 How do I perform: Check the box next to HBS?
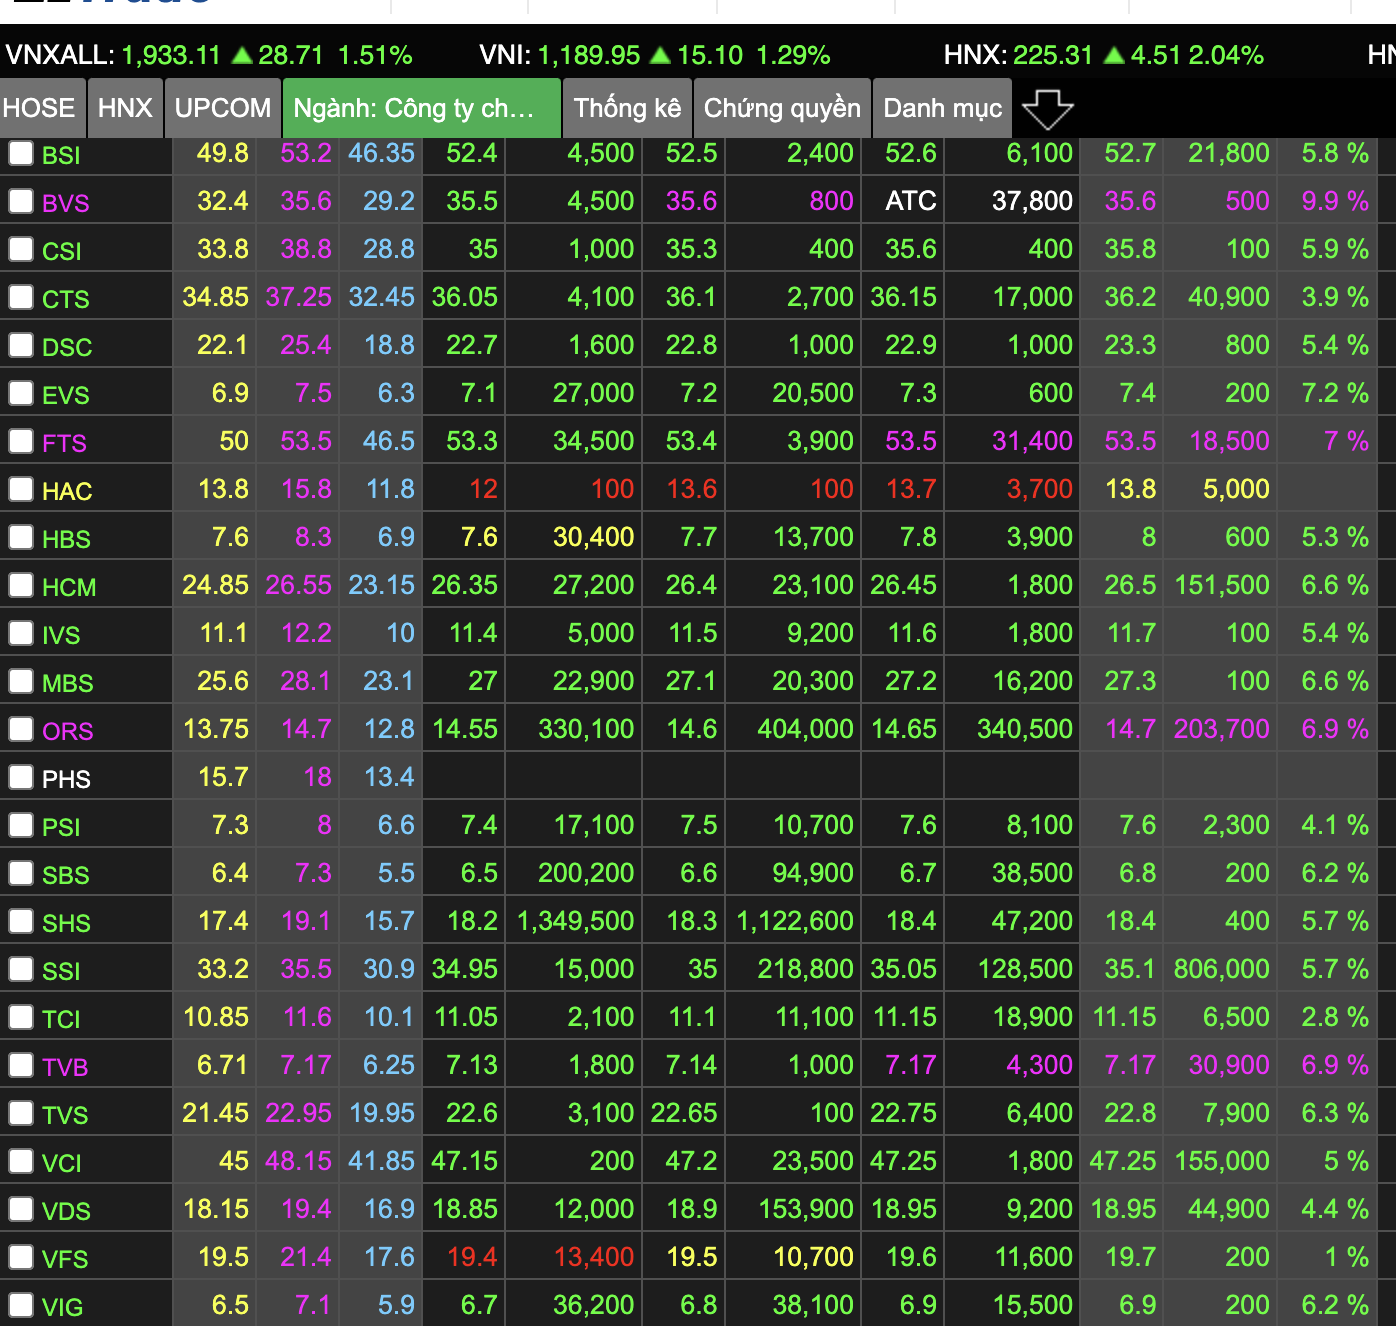click(x=21, y=537)
